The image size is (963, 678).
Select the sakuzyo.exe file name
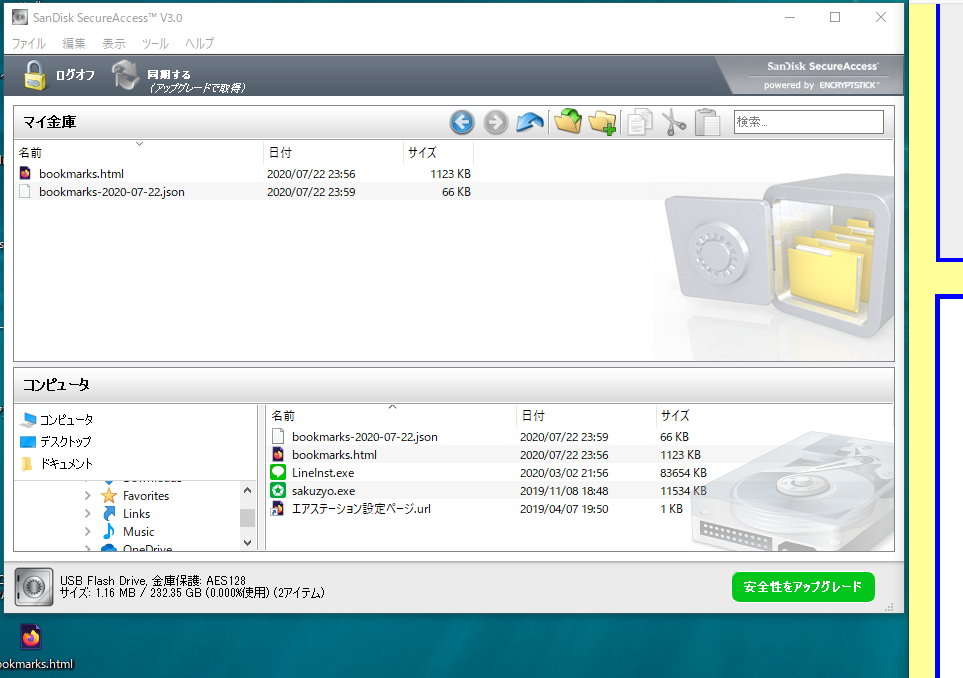[x=324, y=491]
